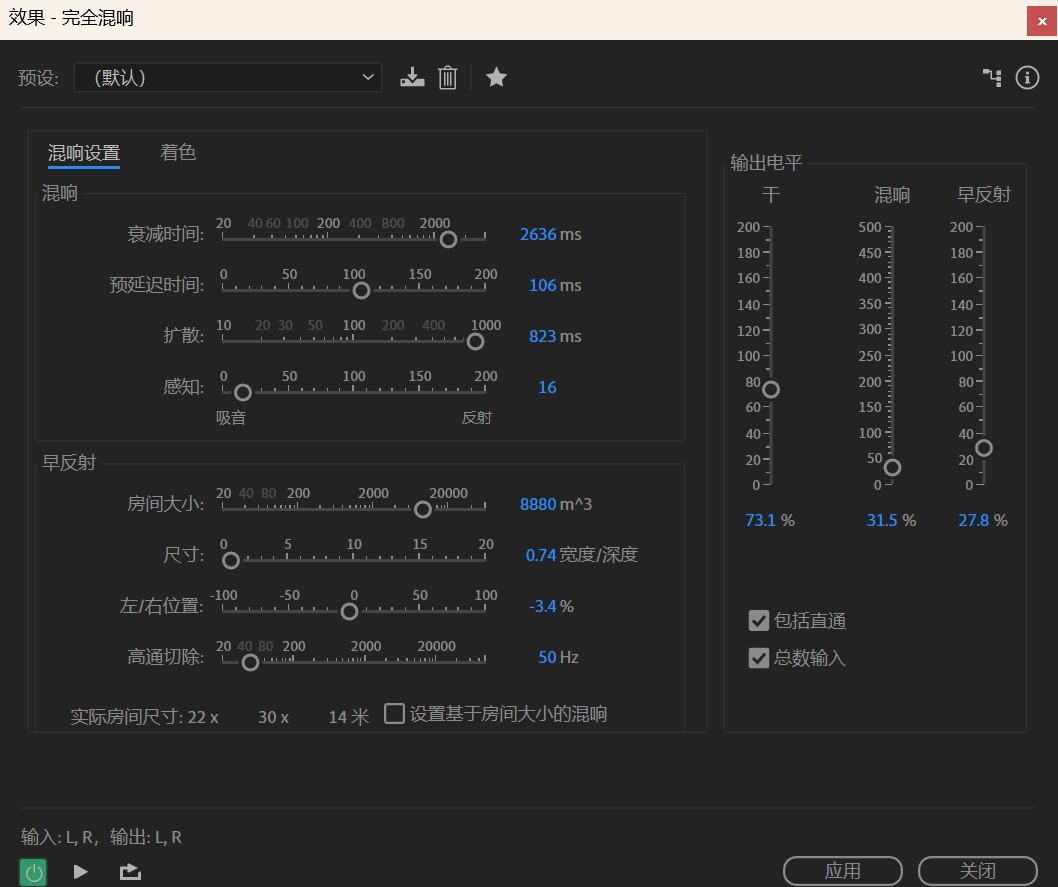Open the 预设 dropdown list

click(x=228, y=77)
